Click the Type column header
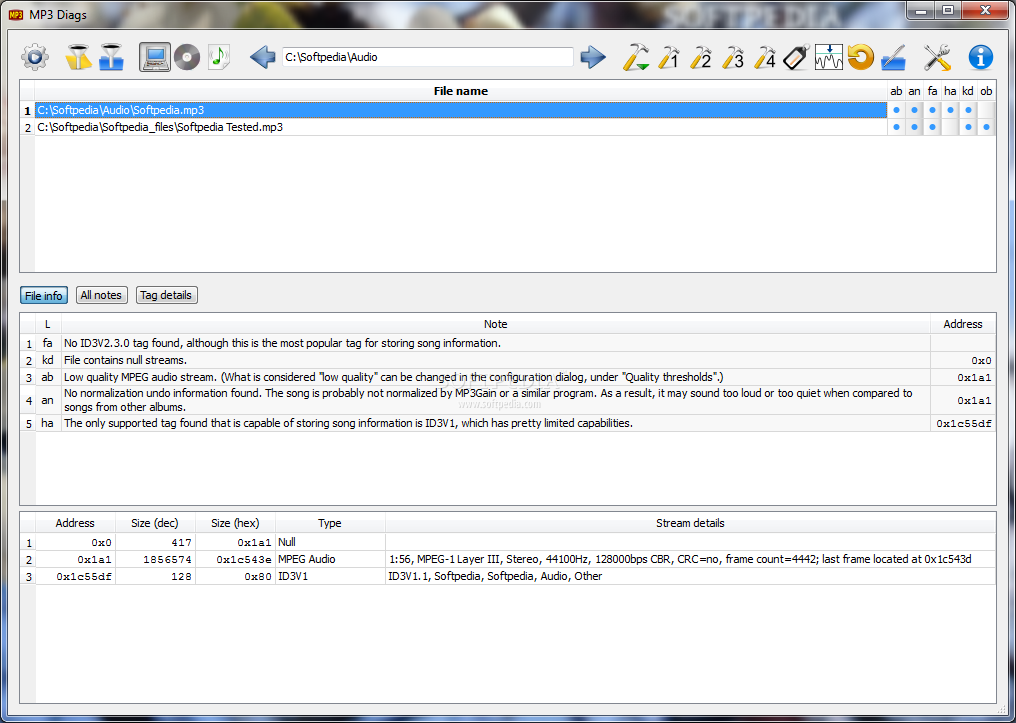The height and width of the screenshot is (723, 1016). (x=330, y=523)
